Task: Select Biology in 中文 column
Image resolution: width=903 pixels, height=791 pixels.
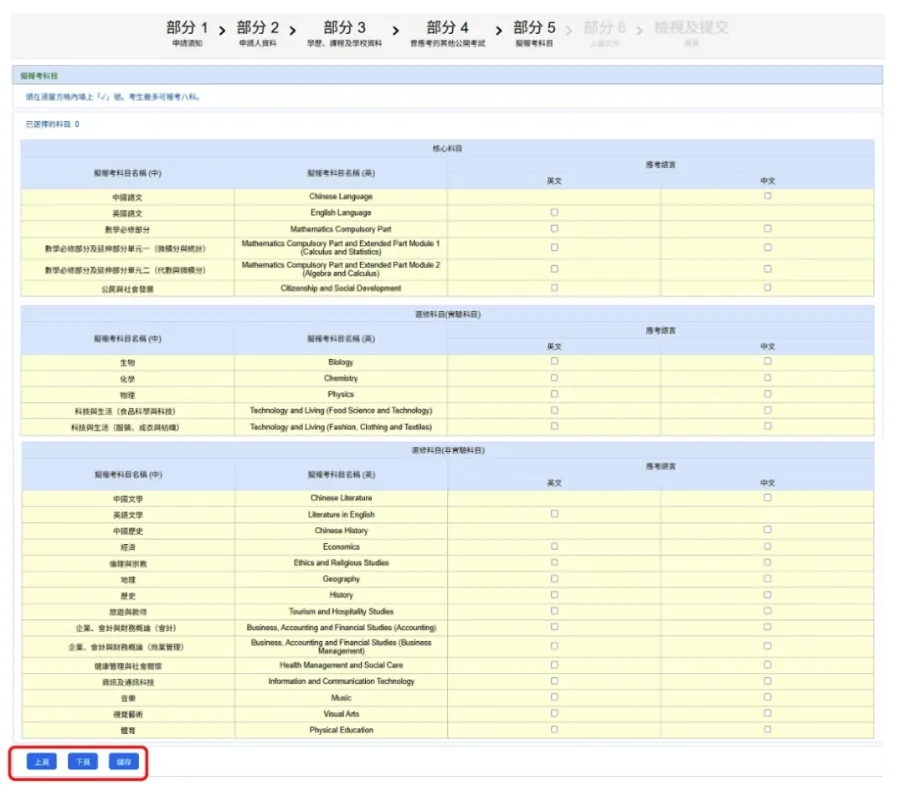Action: pyautogui.click(x=767, y=361)
